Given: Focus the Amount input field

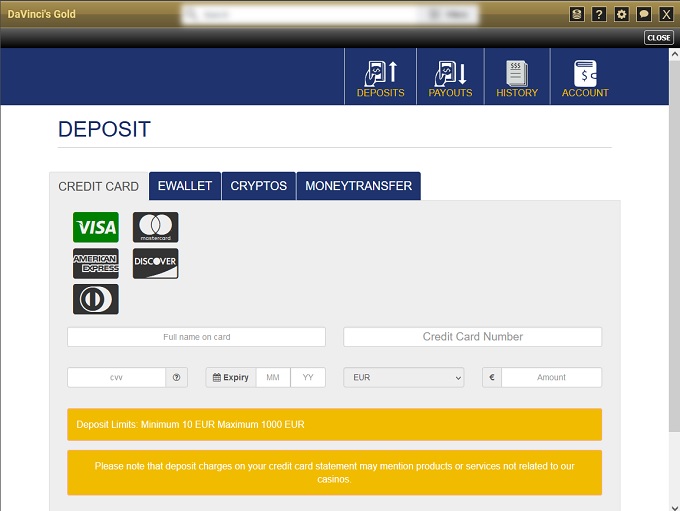Looking at the screenshot, I should tap(551, 377).
